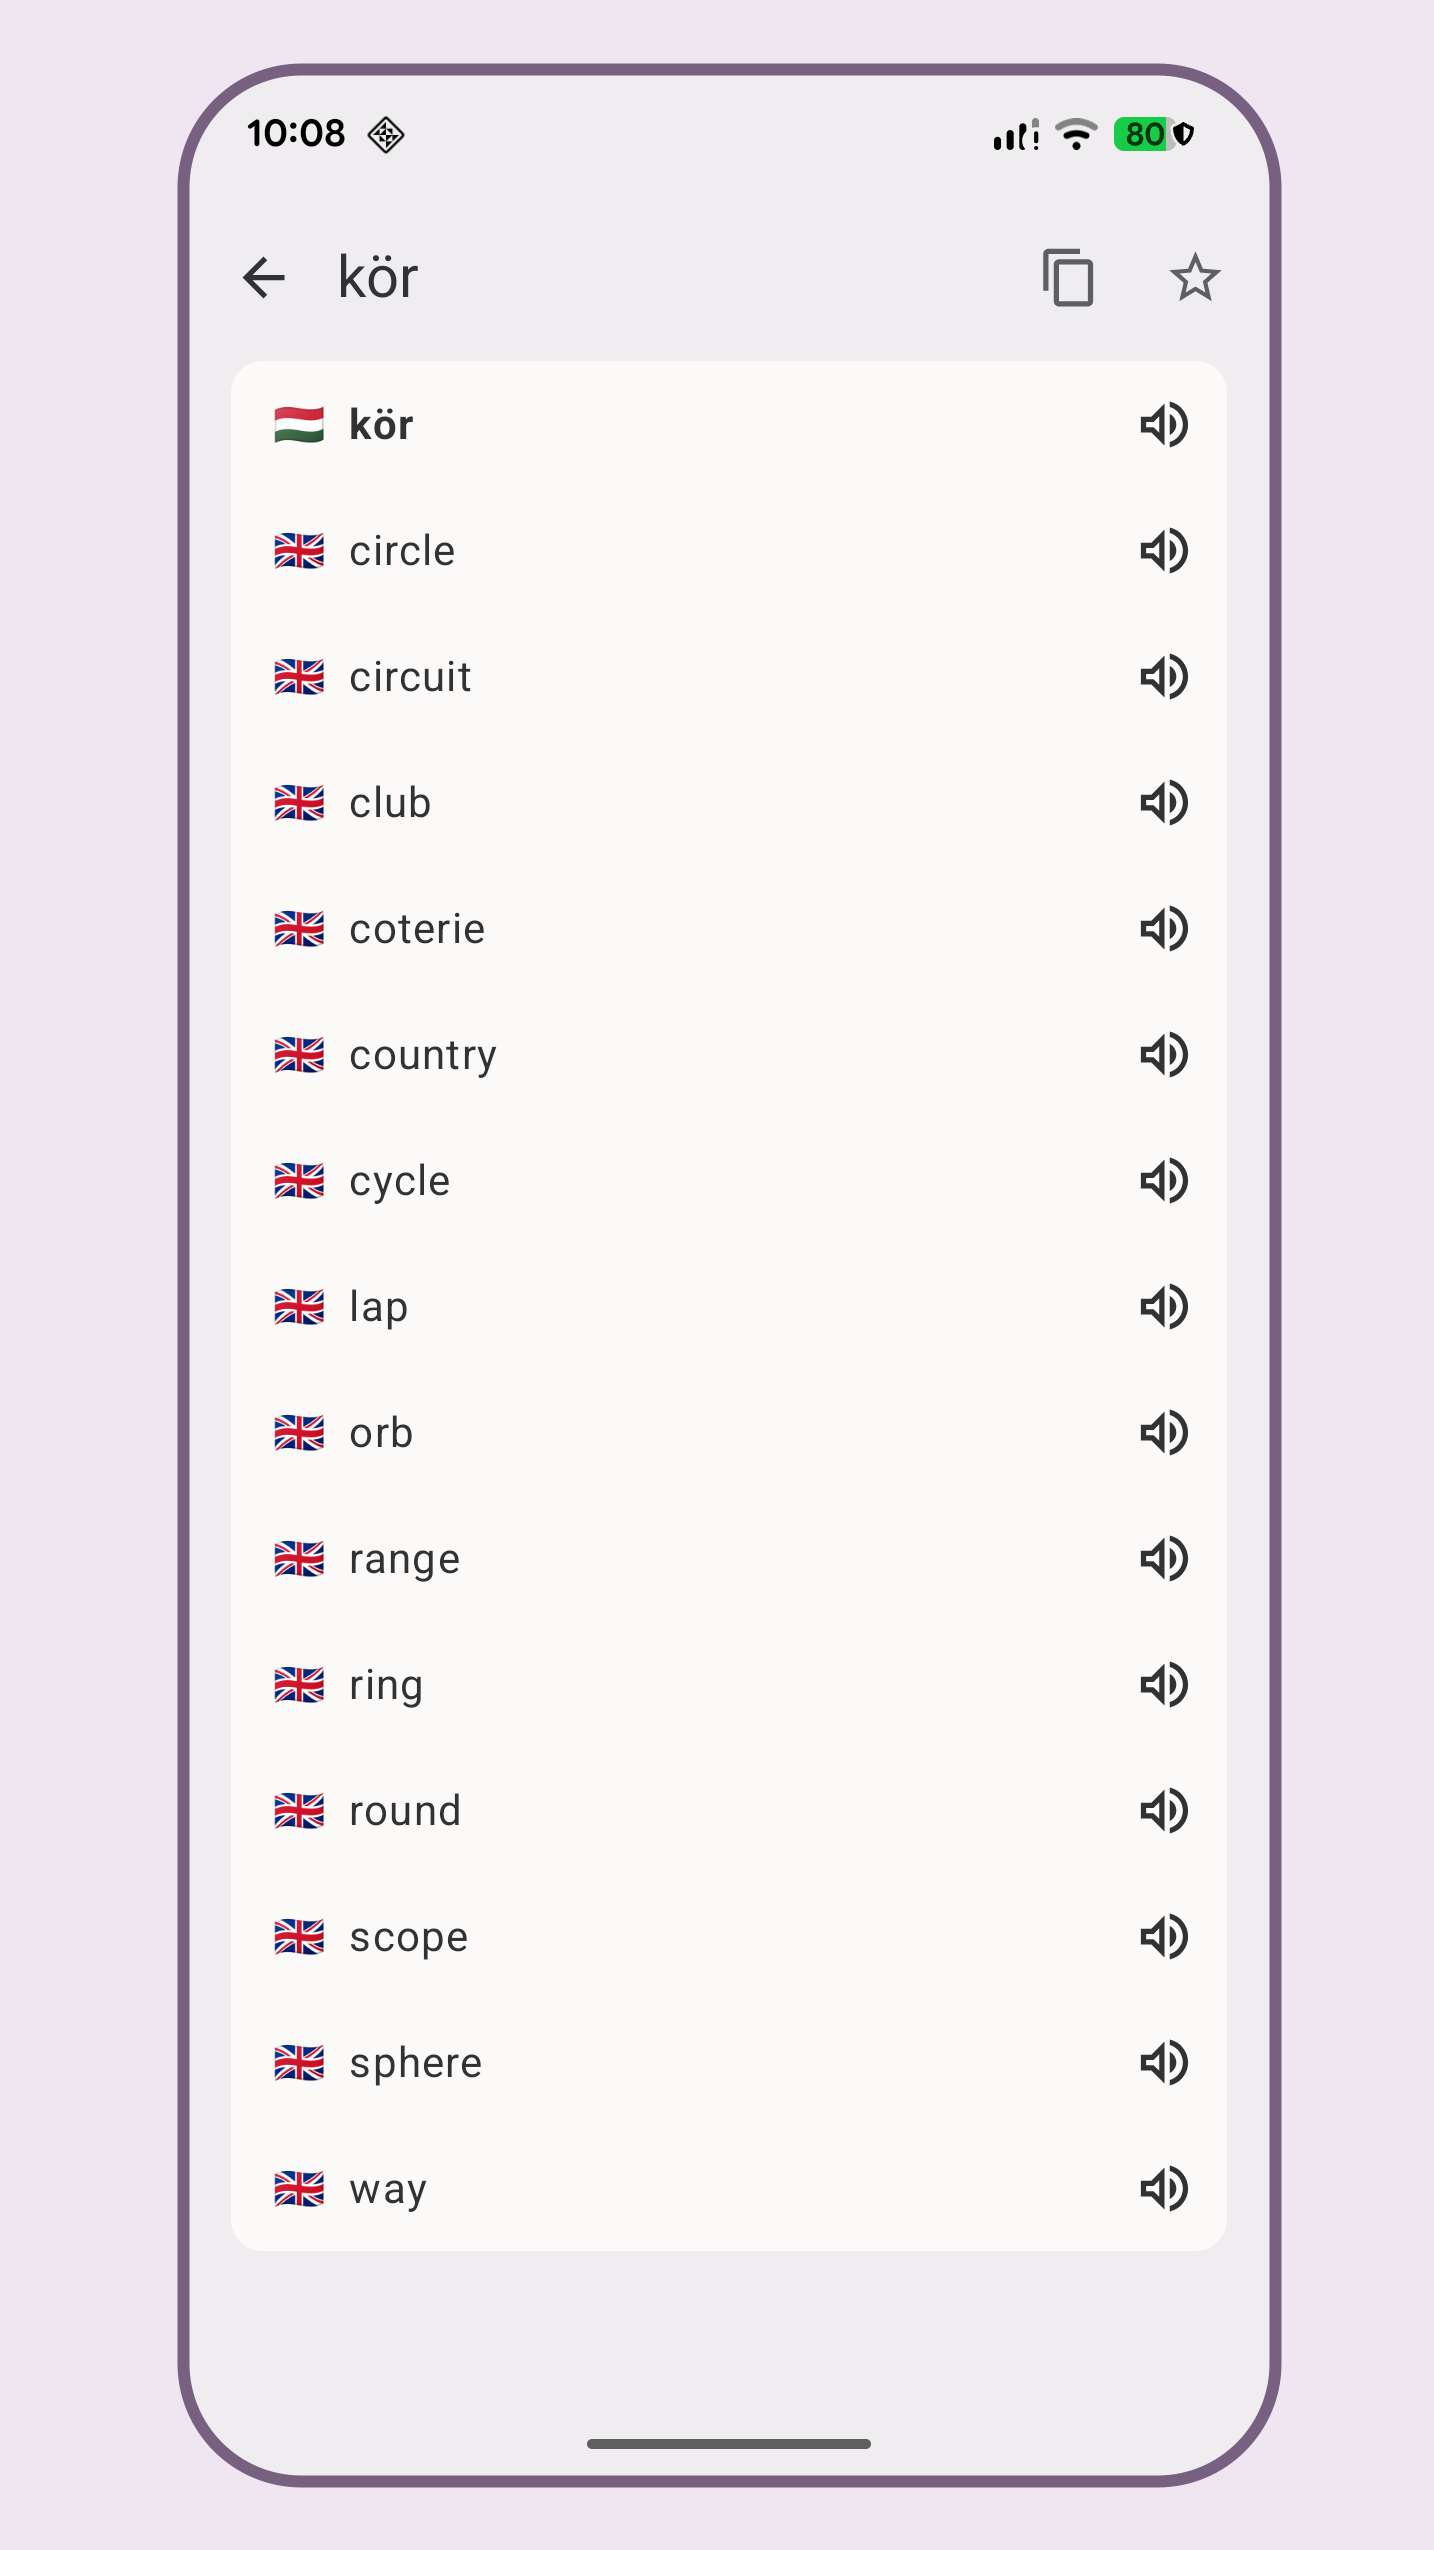
Task: Listen to pronunciation of circuit
Action: 1163,677
